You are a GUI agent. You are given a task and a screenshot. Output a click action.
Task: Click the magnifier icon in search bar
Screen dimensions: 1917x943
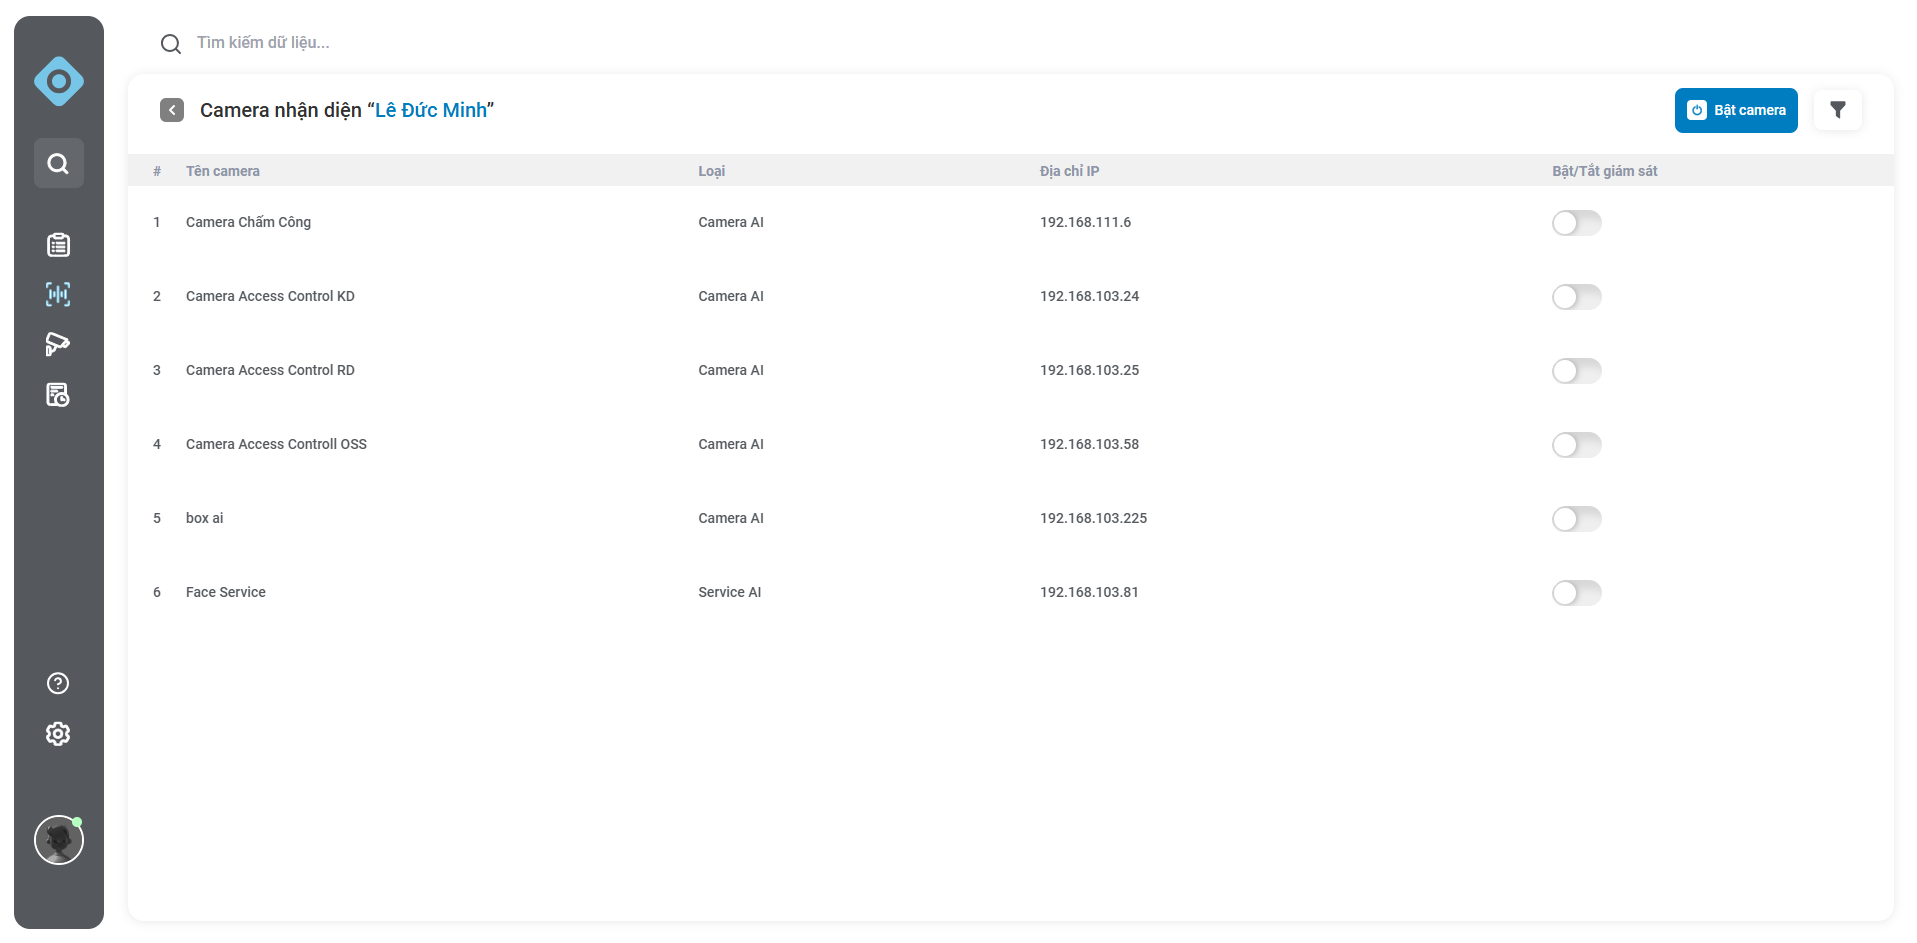(x=171, y=44)
